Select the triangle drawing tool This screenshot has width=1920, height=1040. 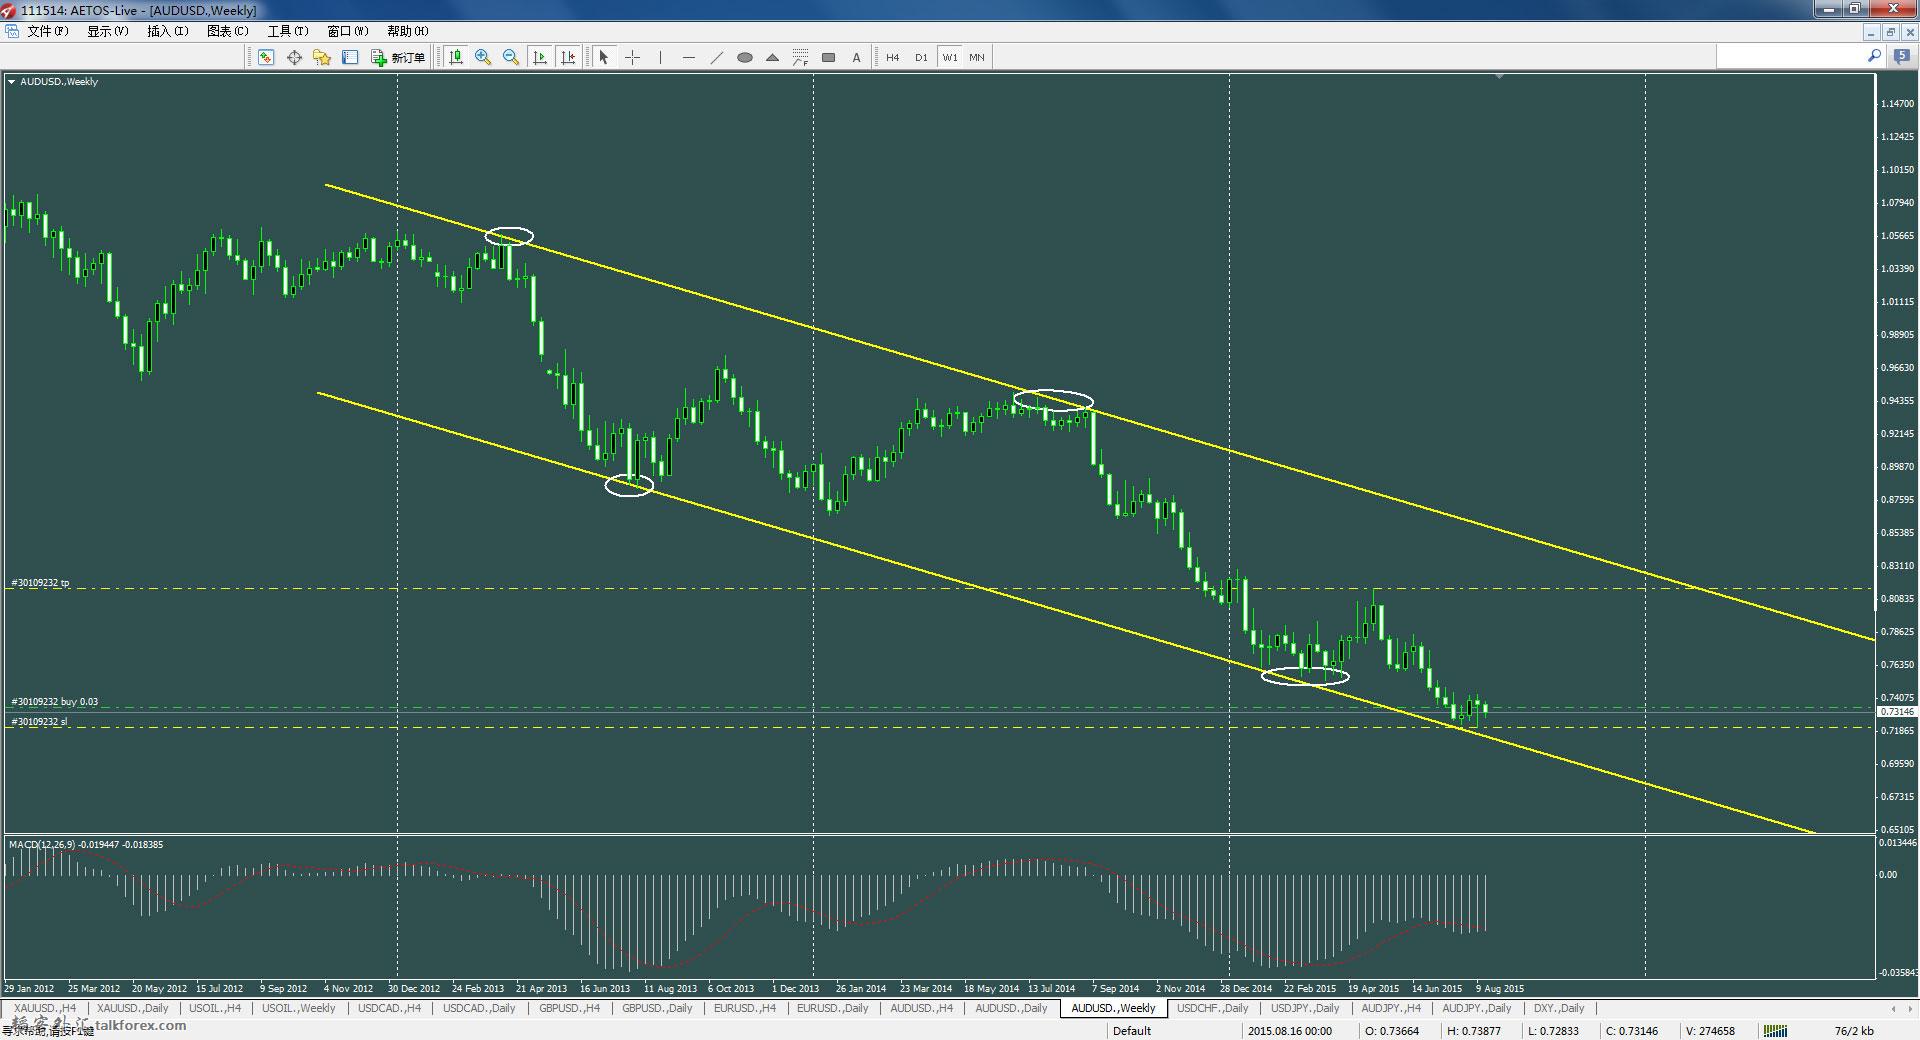click(772, 57)
